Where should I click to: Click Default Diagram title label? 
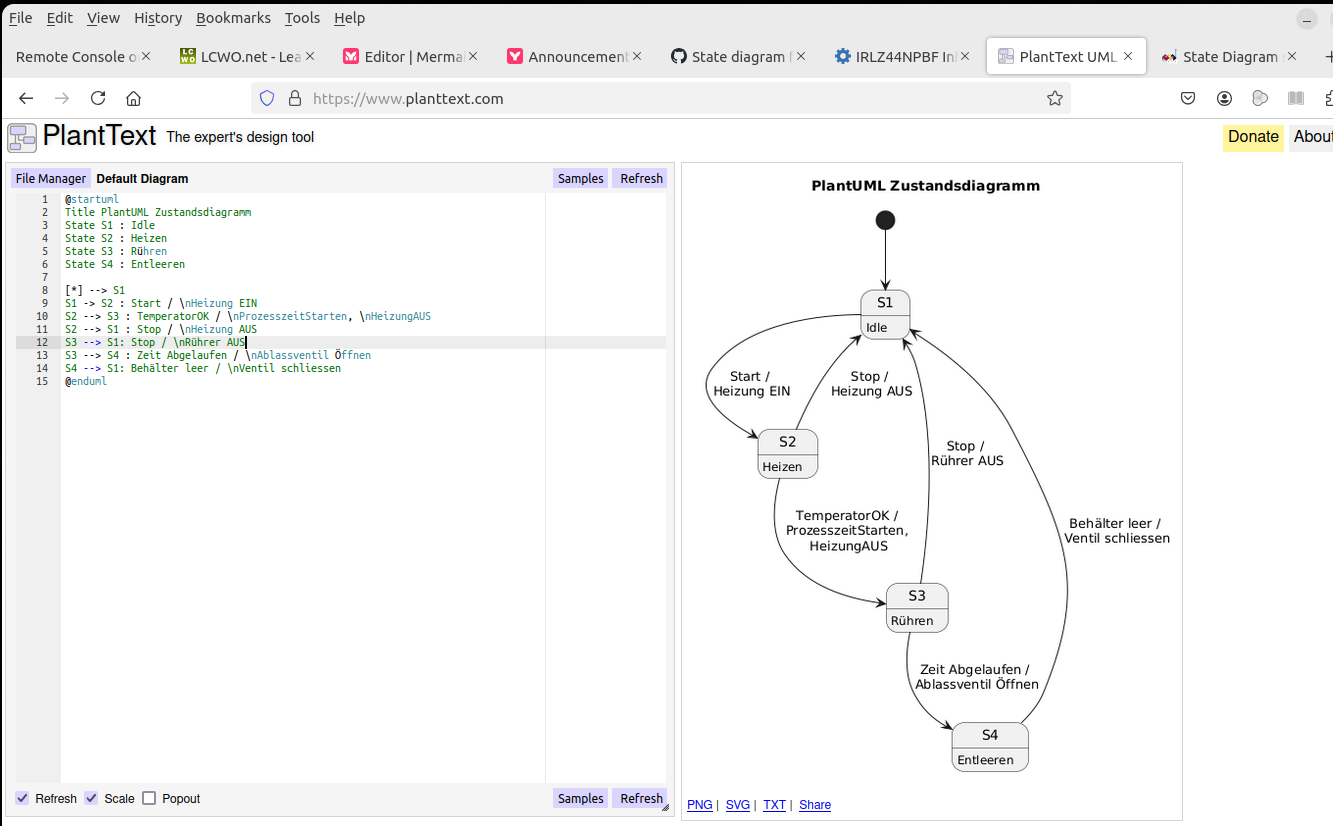pos(142,178)
